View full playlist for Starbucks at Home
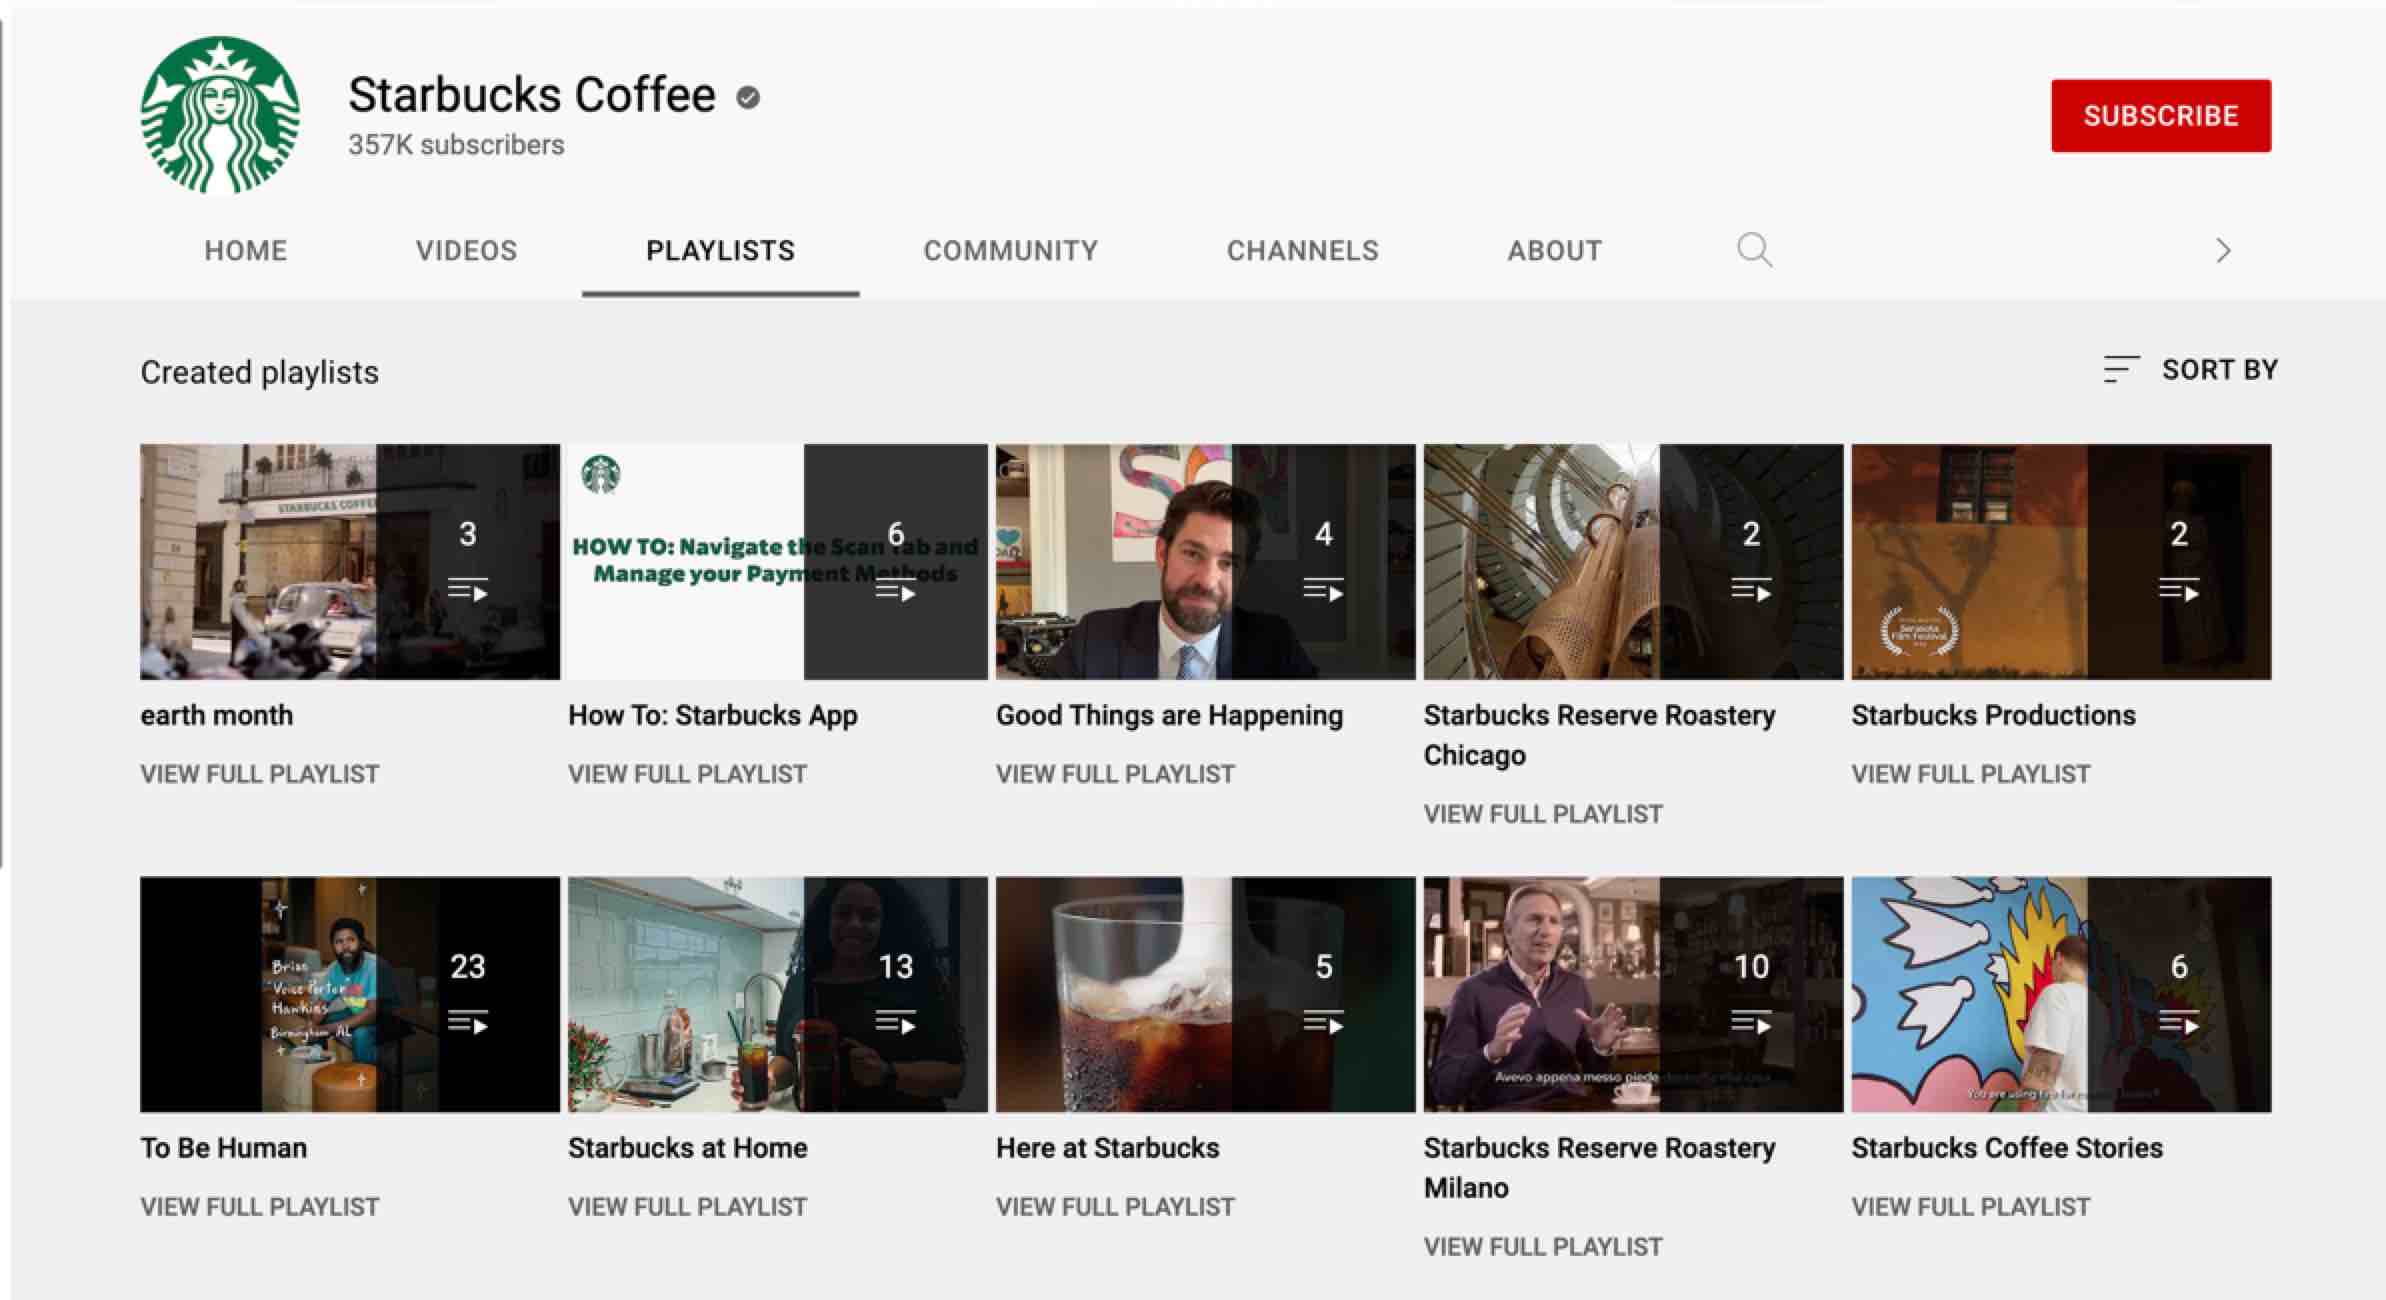2386x1300 pixels. 687,1207
